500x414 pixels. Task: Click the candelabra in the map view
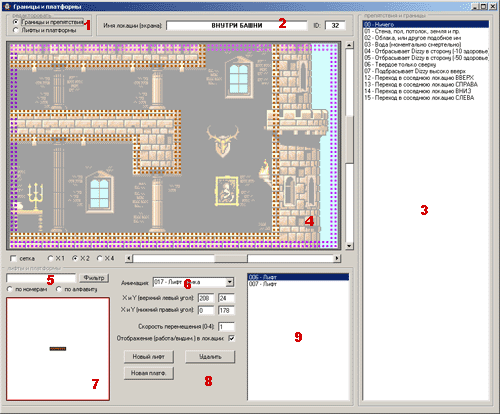[x=35, y=197]
